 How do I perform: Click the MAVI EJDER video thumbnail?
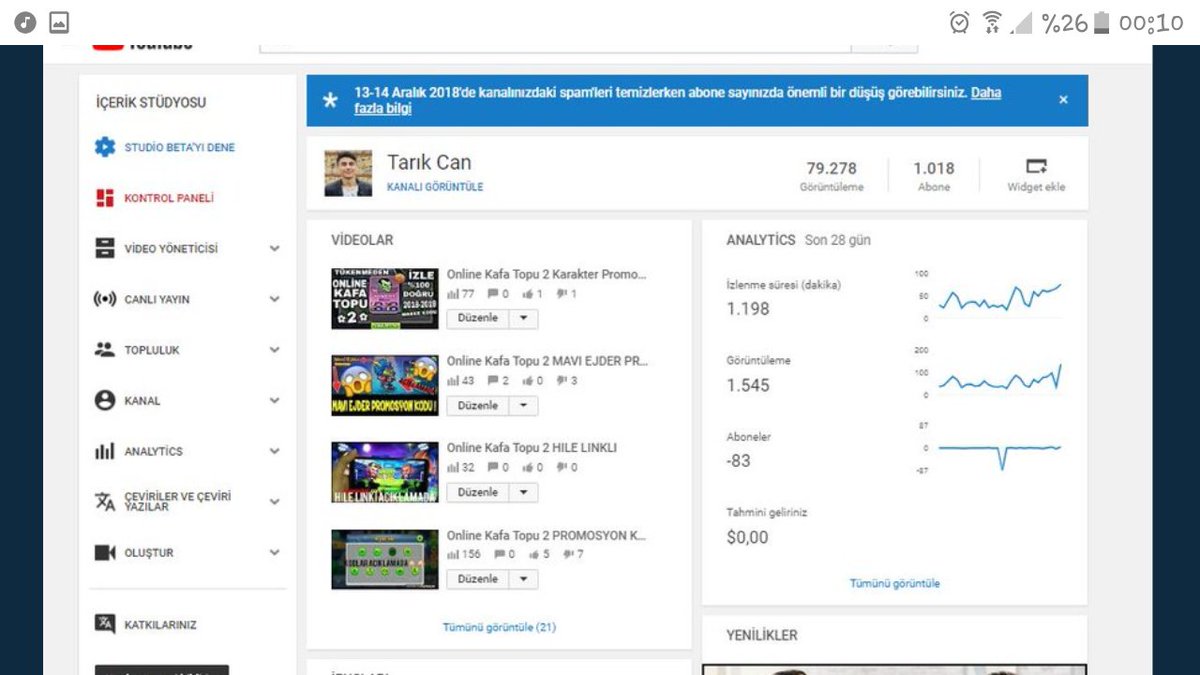[x=385, y=385]
